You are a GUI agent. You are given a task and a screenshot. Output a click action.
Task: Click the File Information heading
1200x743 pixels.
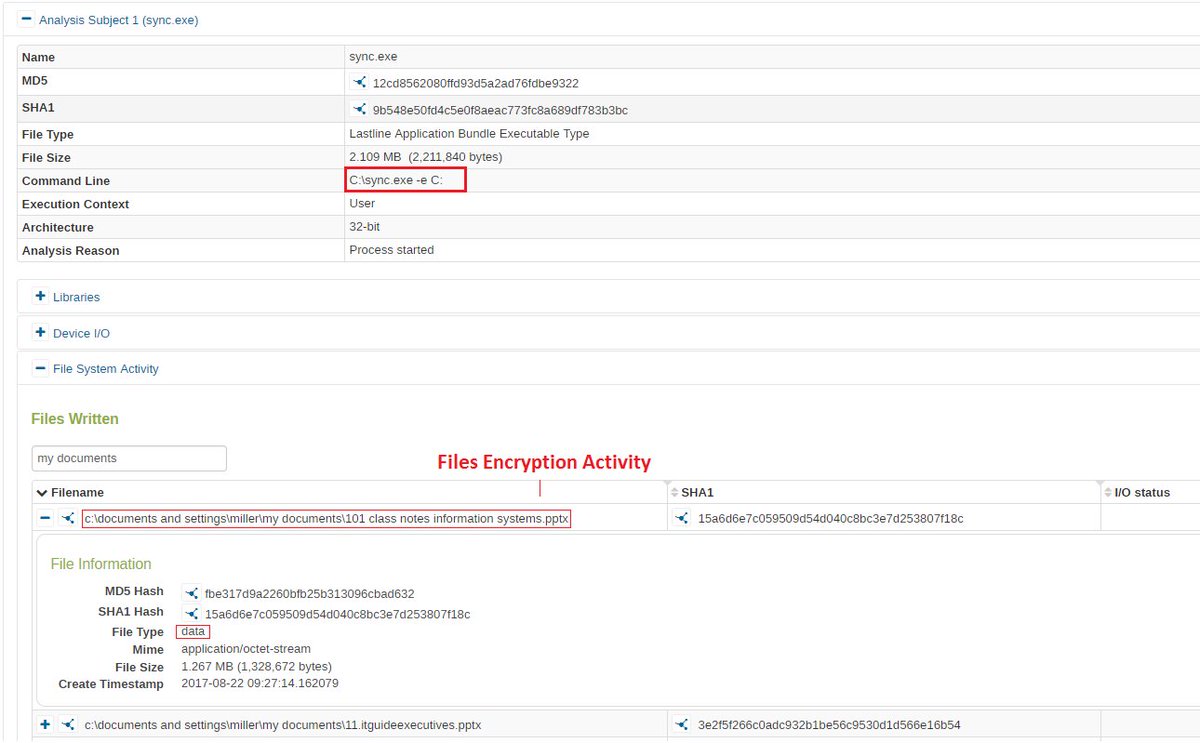[101, 564]
